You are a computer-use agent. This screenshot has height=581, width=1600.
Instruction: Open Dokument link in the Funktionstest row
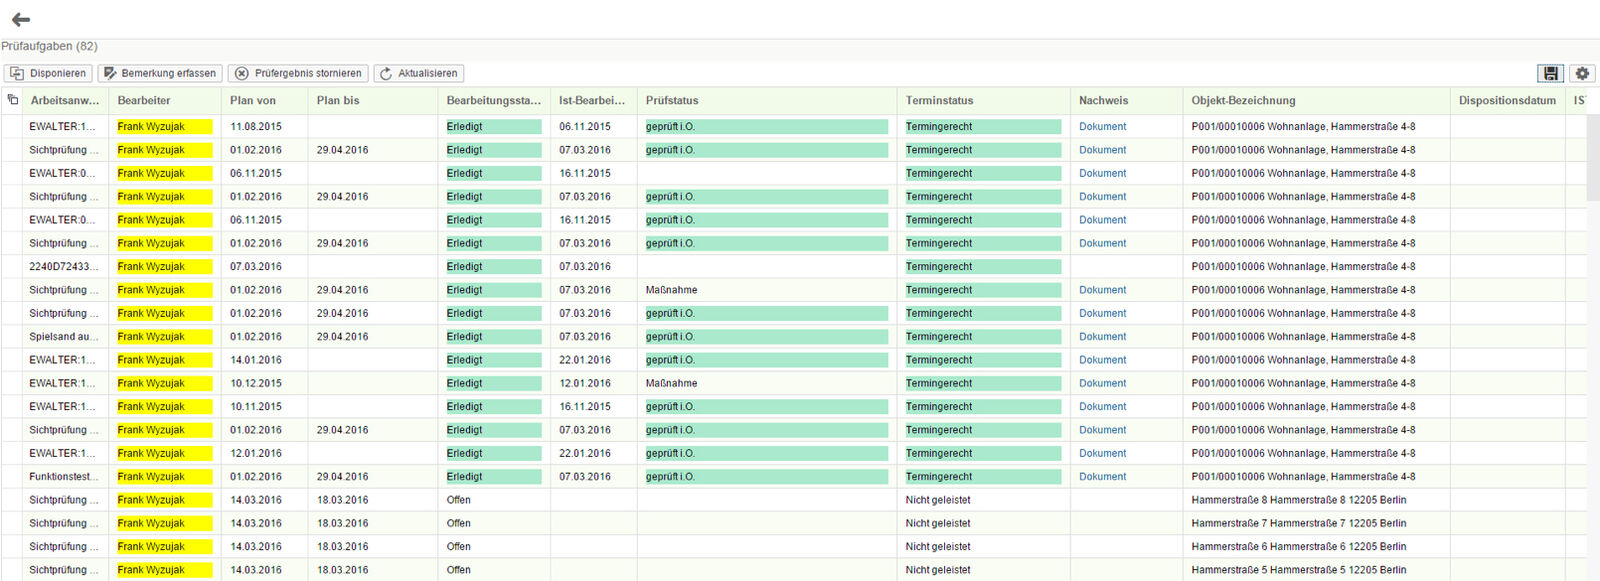(x=1102, y=477)
